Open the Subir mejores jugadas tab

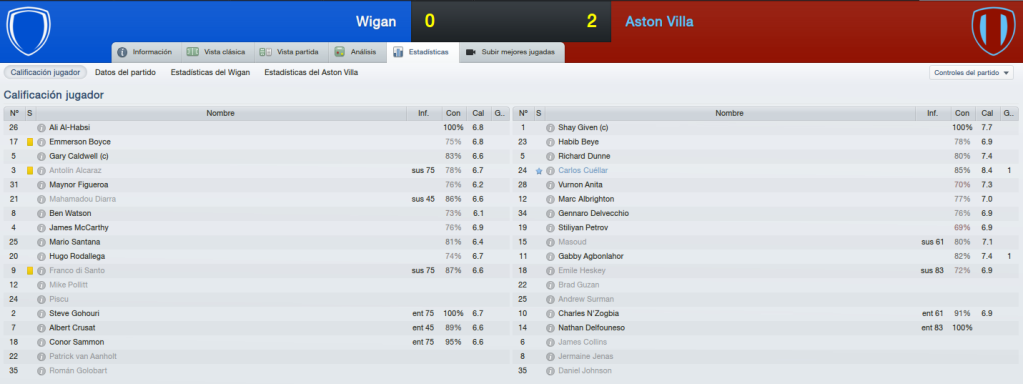pos(512,52)
